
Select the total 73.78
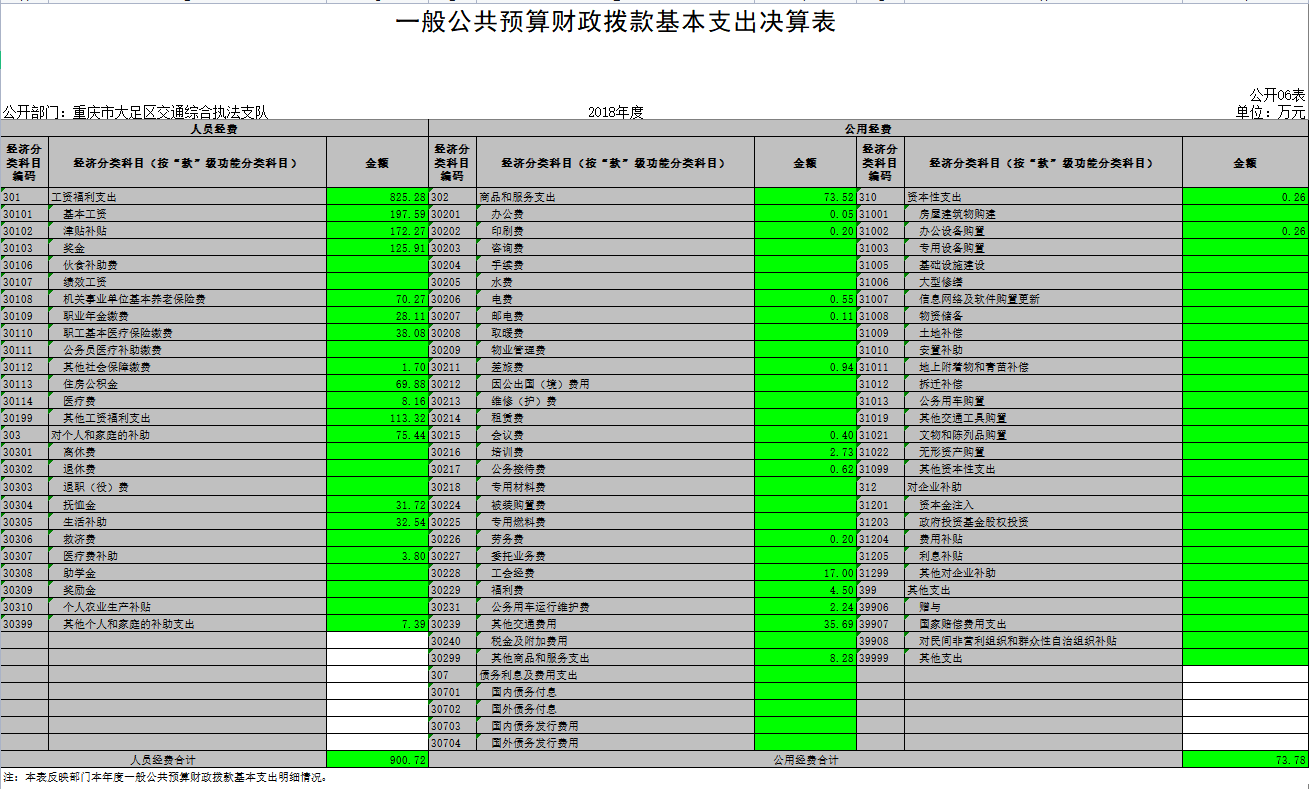pos(1245,760)
